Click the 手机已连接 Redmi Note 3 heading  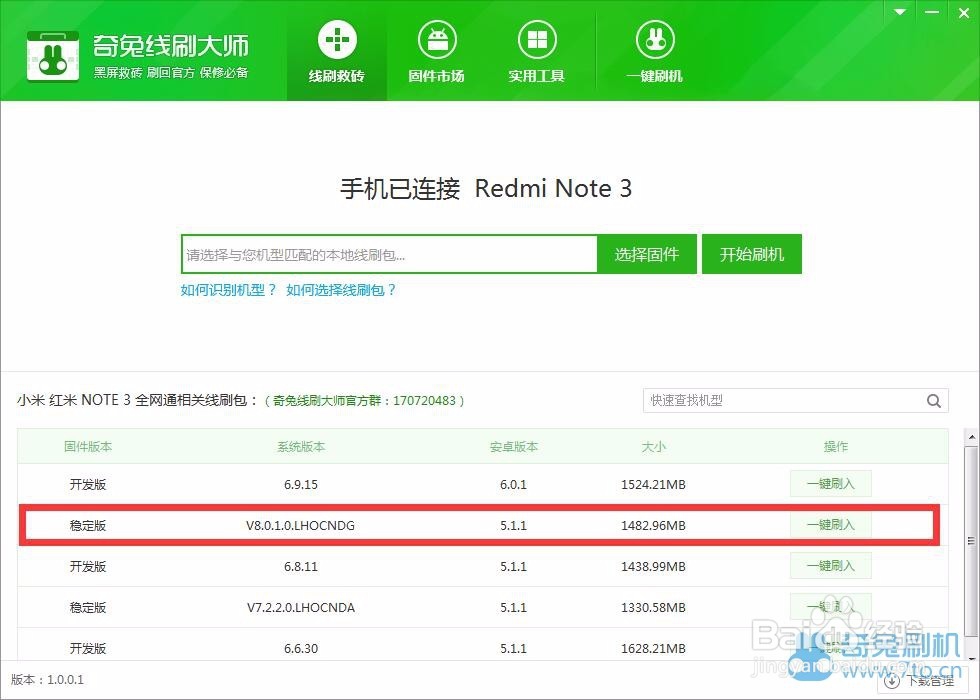(x=486, y=188)
